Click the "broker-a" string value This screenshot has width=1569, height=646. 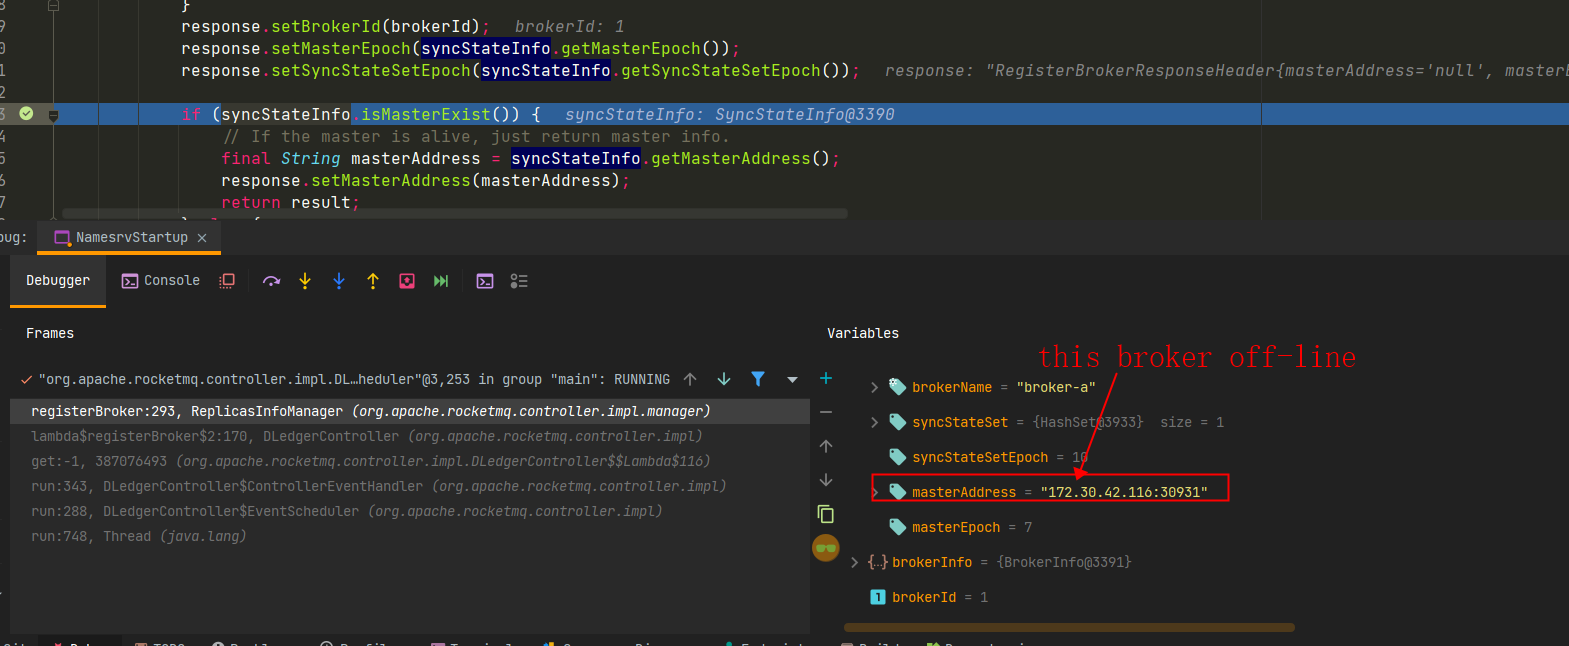pos(1056,387)
